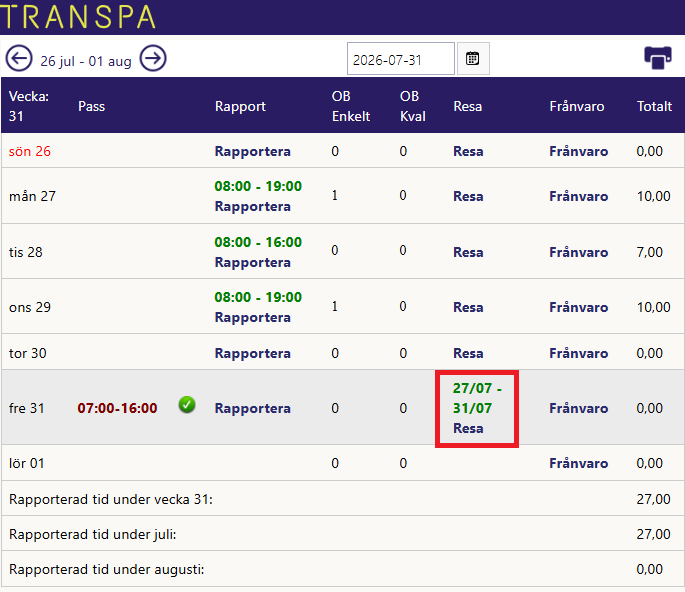The width and height of the screenshot is (685, 592).
Task: Click Frånvaro link for lör 01
Action: 578,463
